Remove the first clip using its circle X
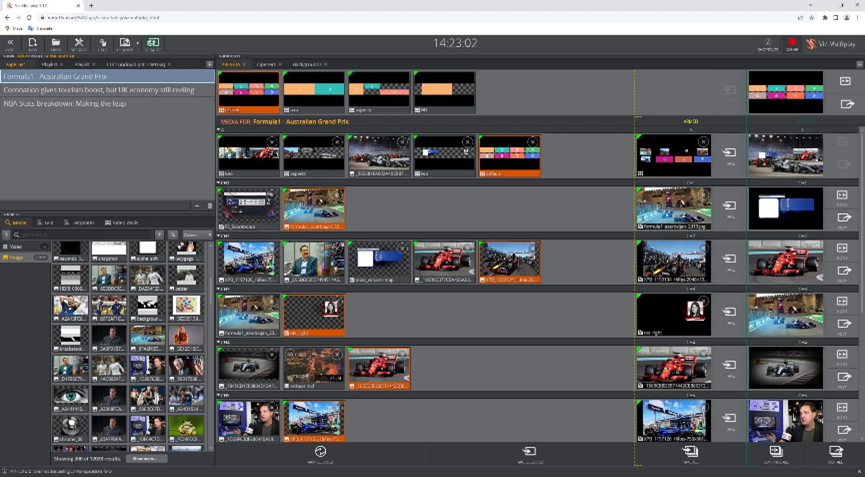Viewport: 865px width, 477px height. (272, 142)
